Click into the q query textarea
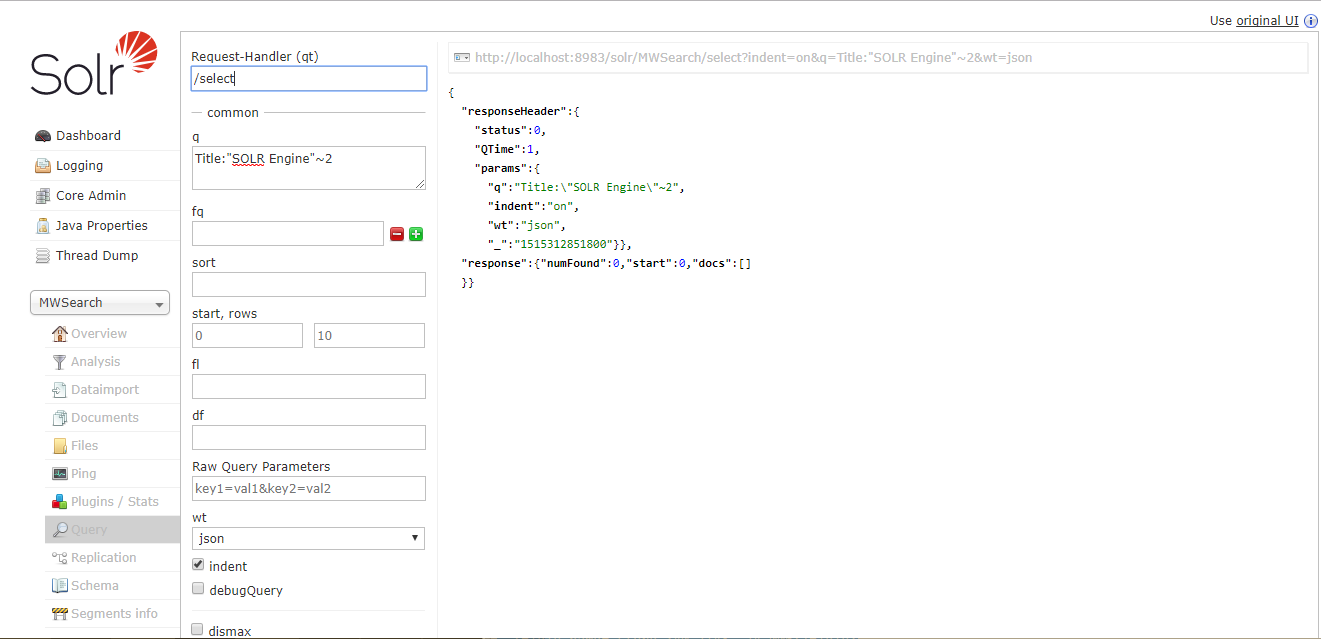 coord(309,168)
